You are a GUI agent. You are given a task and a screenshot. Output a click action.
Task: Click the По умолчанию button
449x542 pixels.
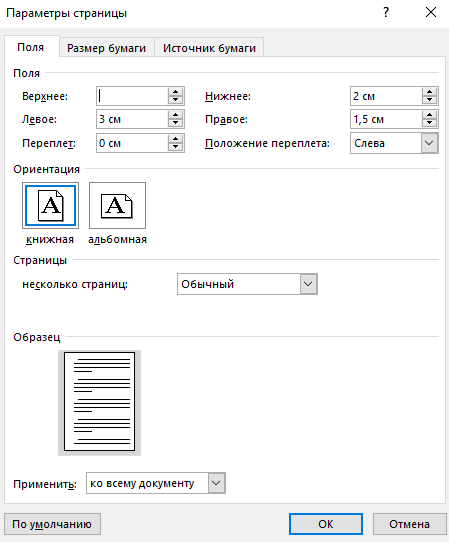tap(52, 524)
